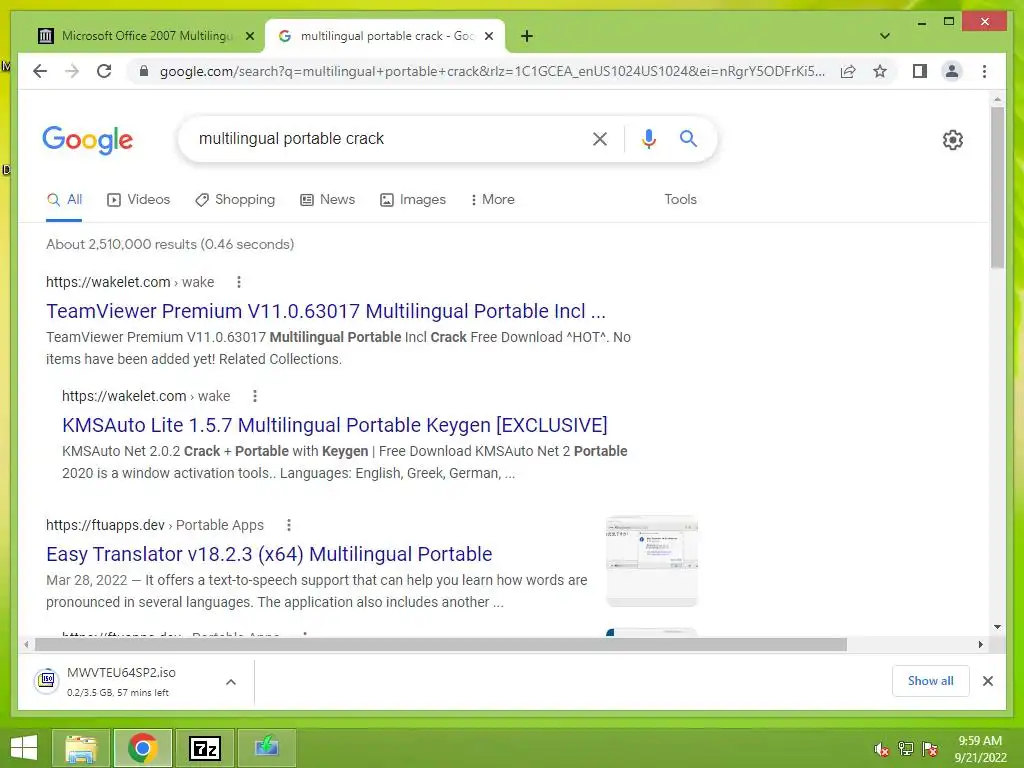Open options for KMSAuto wakelet result

pyautogui.click(x=255, y=396)
